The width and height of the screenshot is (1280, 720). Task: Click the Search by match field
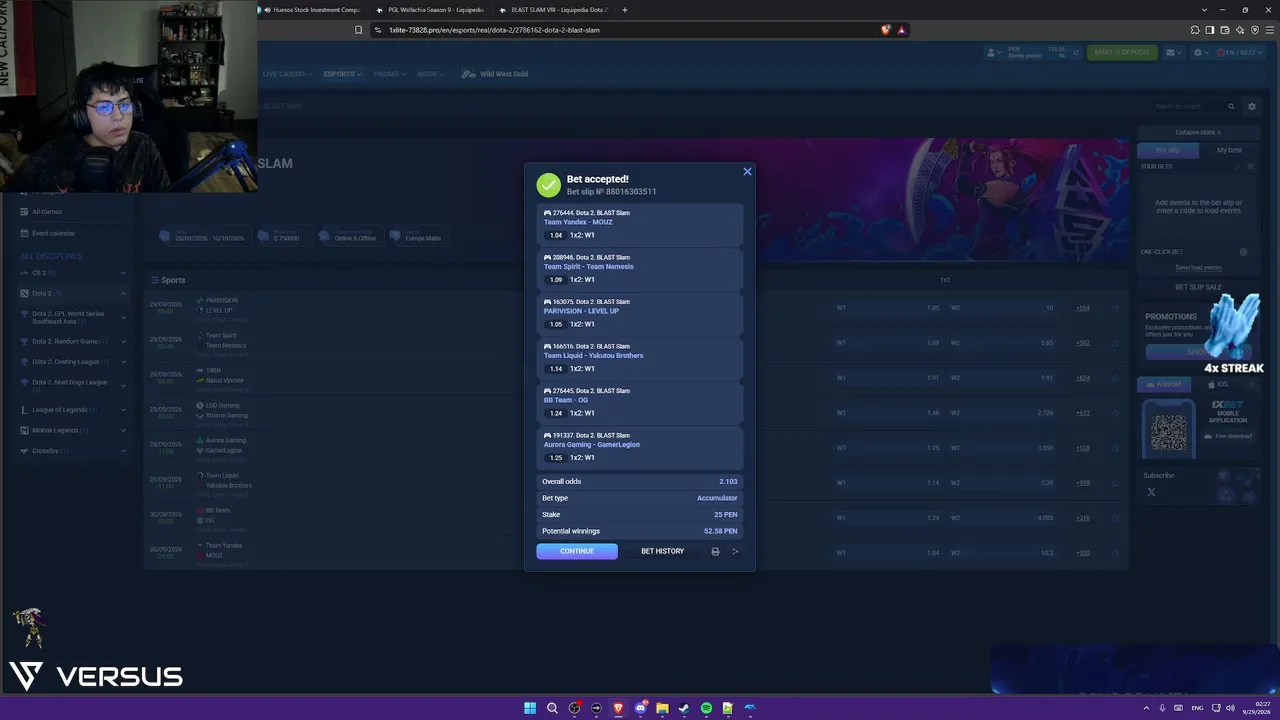click(1189, 106)
